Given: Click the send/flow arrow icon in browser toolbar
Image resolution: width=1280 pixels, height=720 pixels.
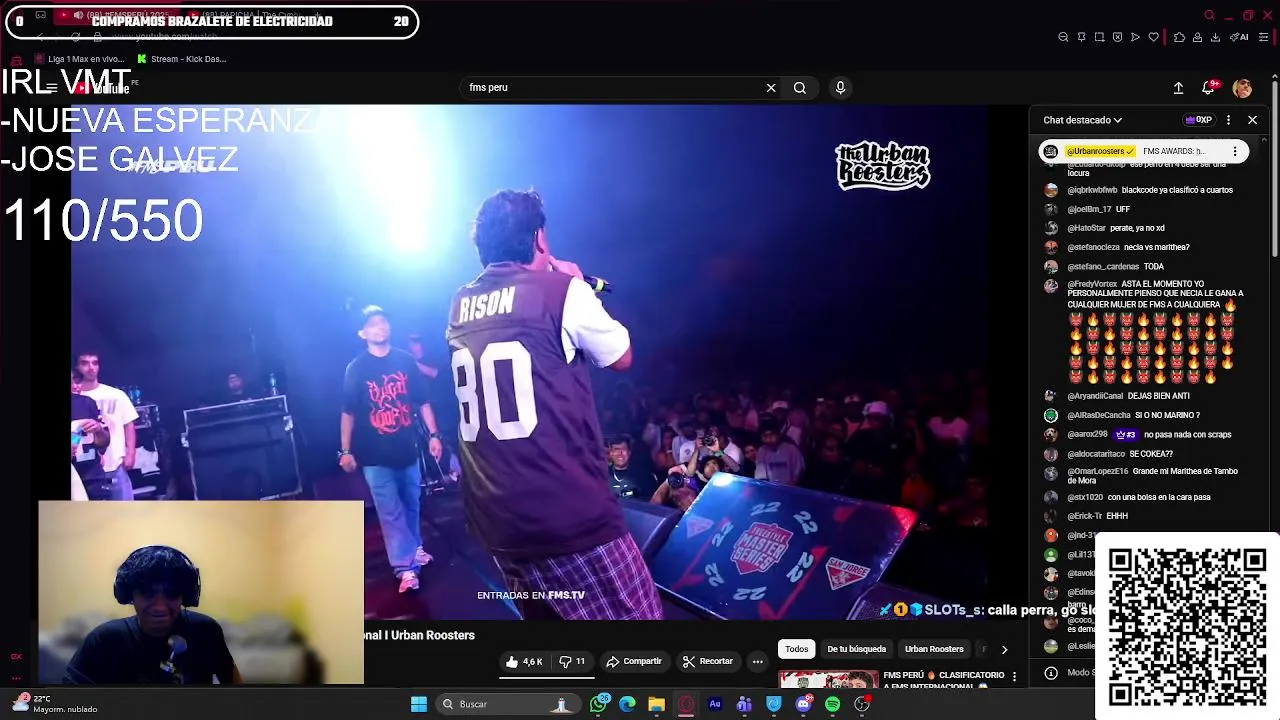Looking at the screenshot, I should 1135,37.
